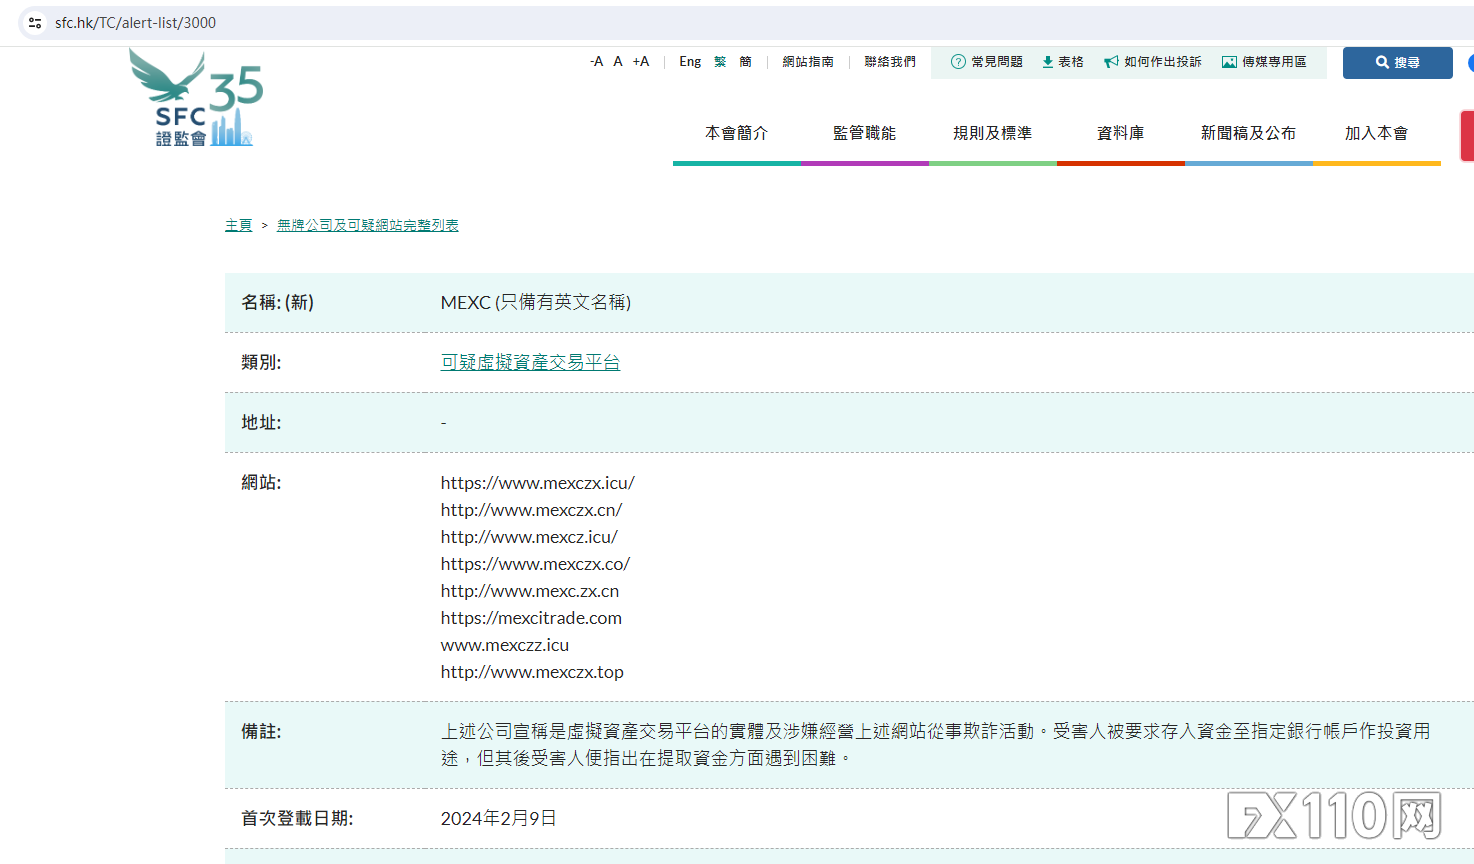1474x864 pixels.
Task: Click the SFC 35 logo
Action: [x=197, y=98]
